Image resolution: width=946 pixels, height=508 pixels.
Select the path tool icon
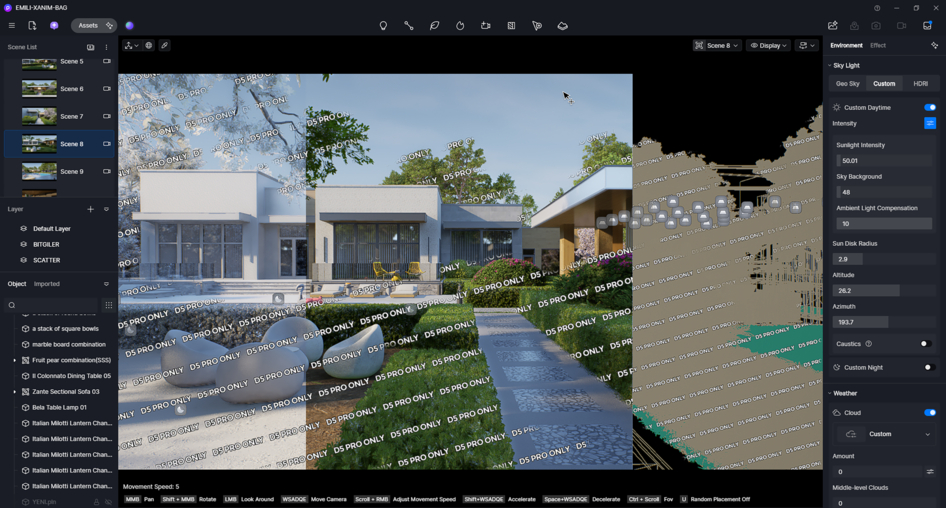[x=408, y=25]
